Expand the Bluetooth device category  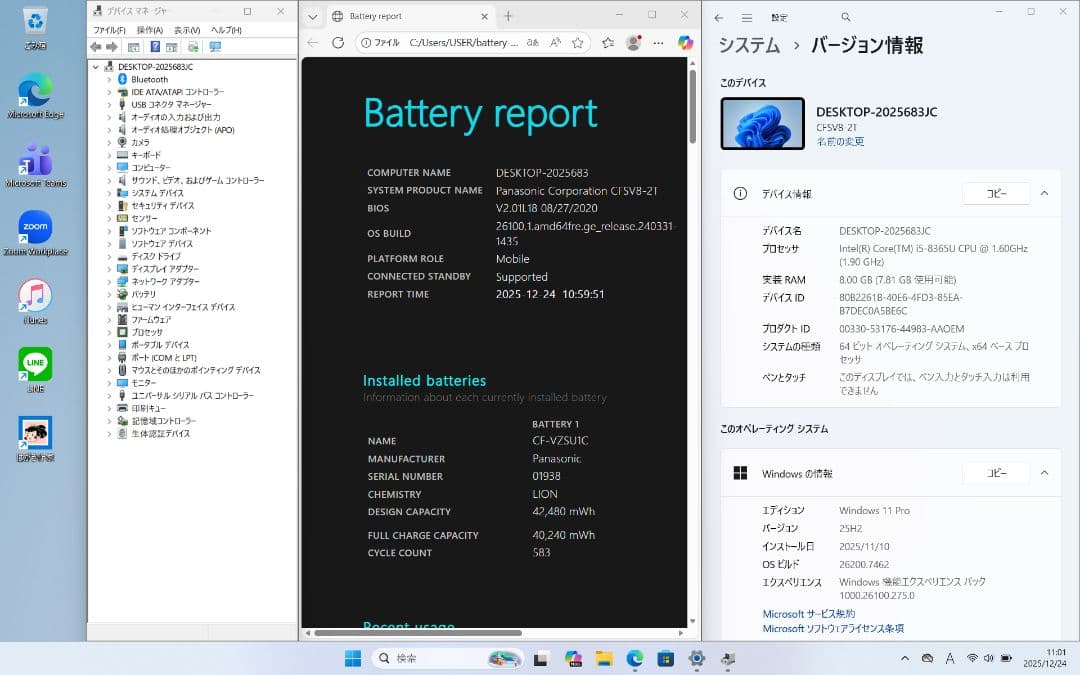coord(109,79)
